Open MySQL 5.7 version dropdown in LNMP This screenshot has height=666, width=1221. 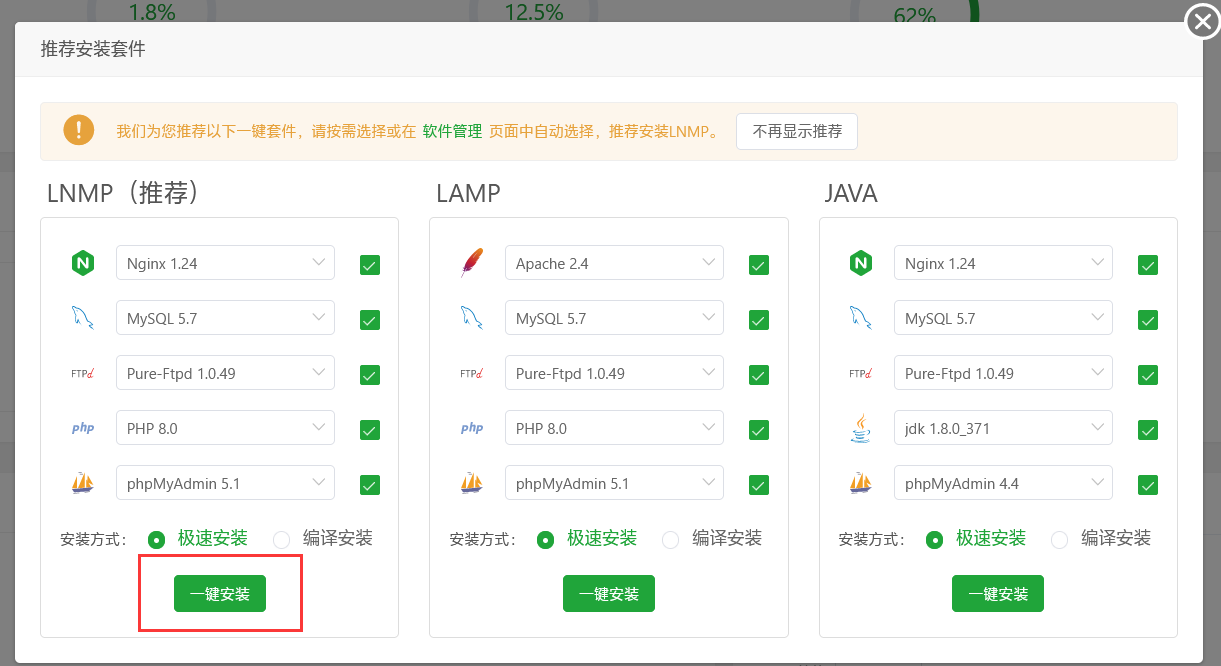point(225,319)
